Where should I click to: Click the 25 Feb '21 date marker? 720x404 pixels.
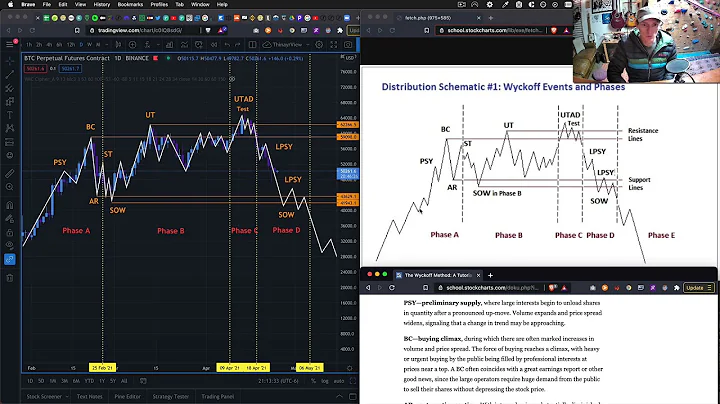tap(102, 368)
